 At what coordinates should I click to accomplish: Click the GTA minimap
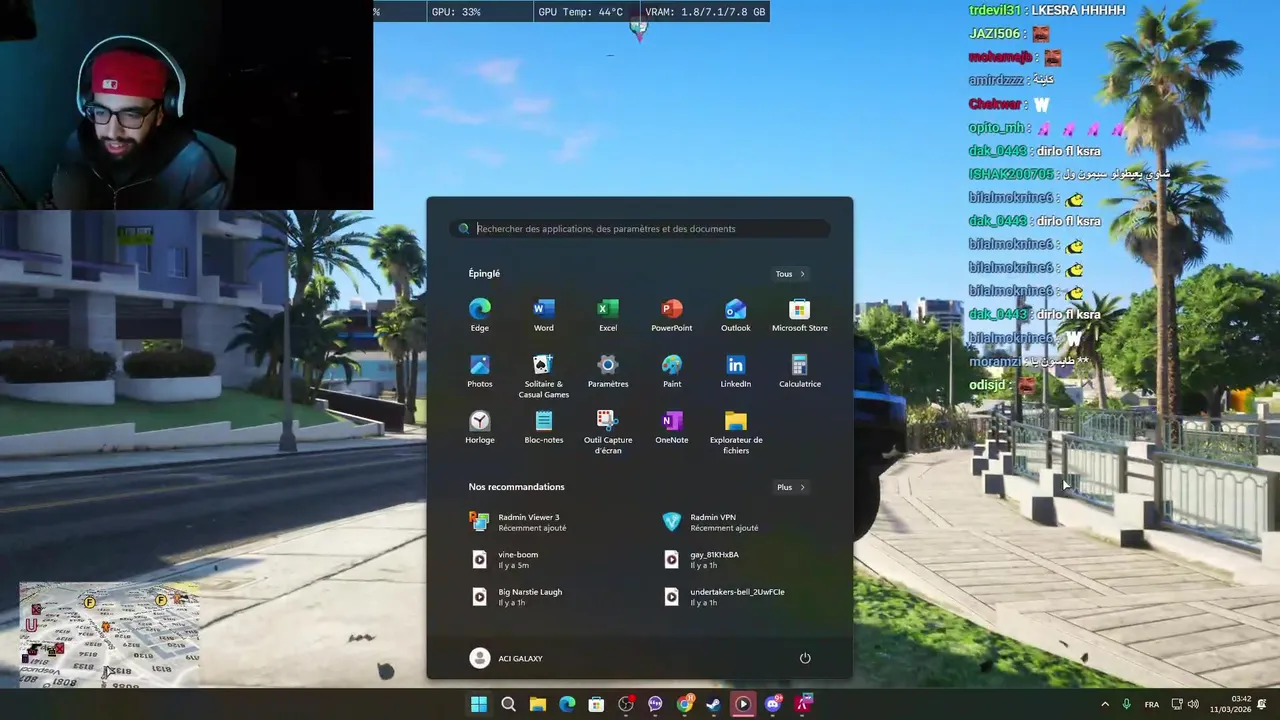click(x=109, y=634)
